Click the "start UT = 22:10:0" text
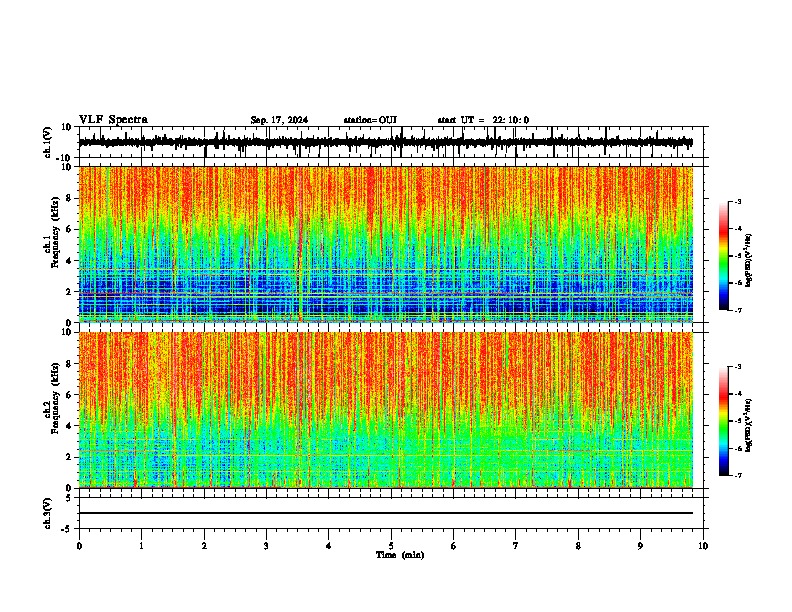The image size is (792, 612). (483, 120)
